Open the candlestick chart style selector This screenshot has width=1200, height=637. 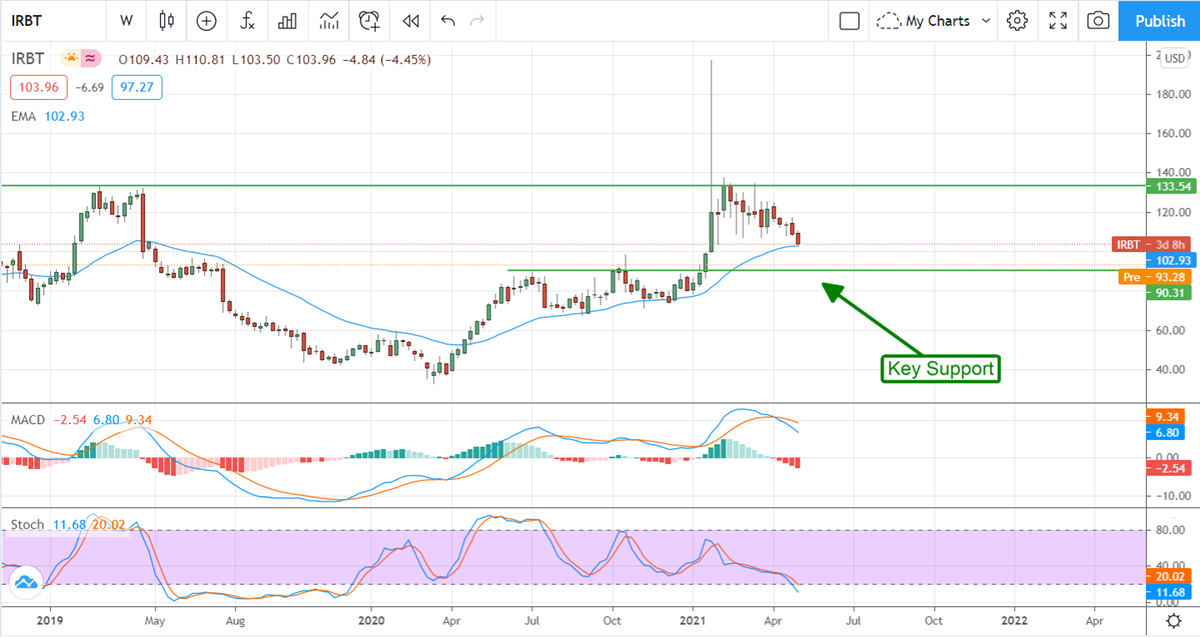166,20
